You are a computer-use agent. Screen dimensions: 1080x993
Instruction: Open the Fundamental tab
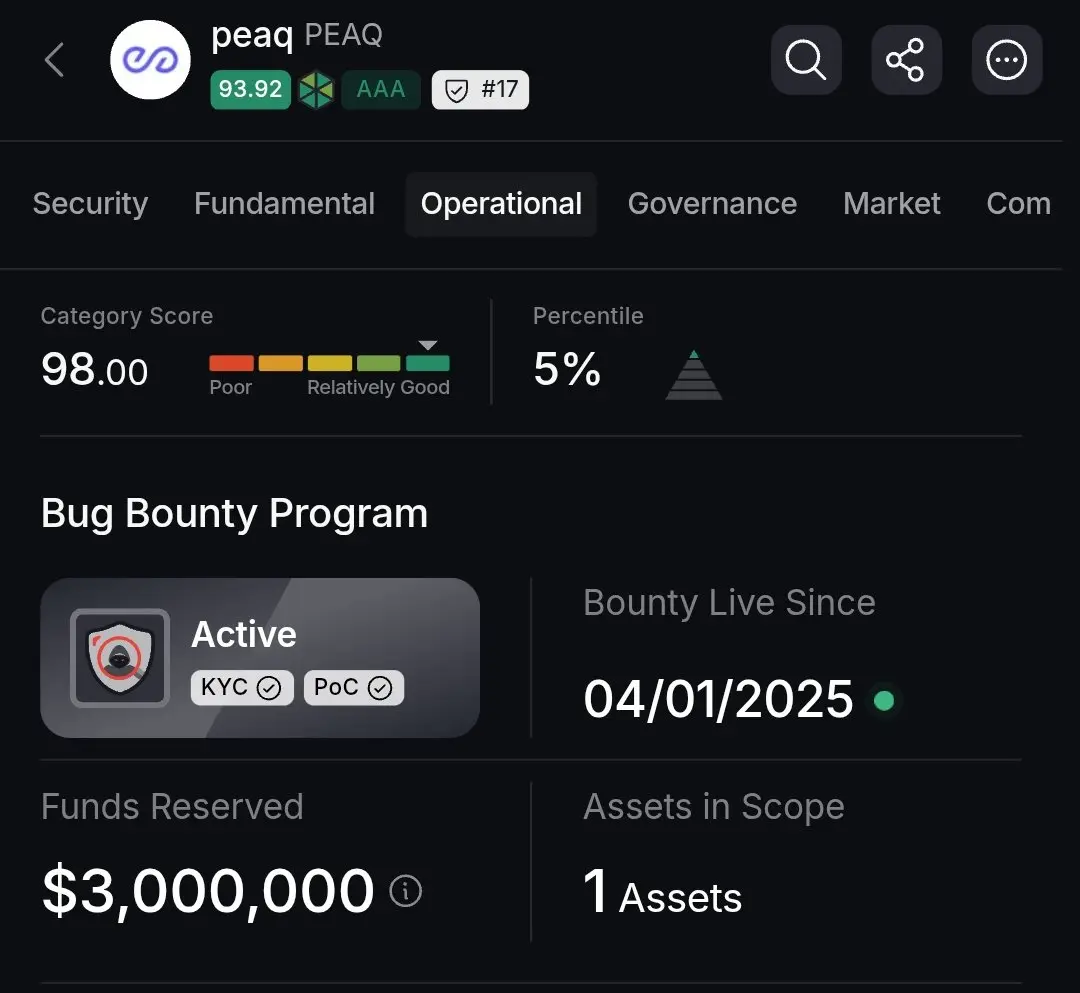[x=284, y=204]
